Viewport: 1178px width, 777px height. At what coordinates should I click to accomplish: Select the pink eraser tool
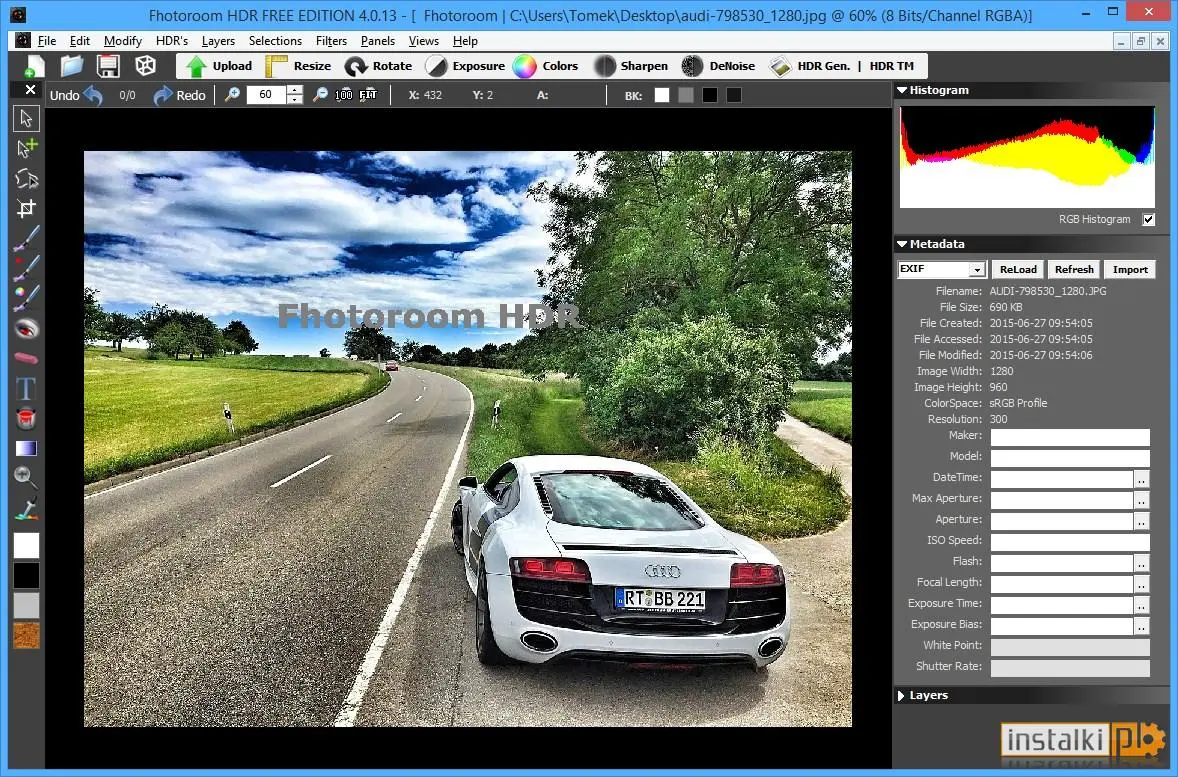[26, 358]
